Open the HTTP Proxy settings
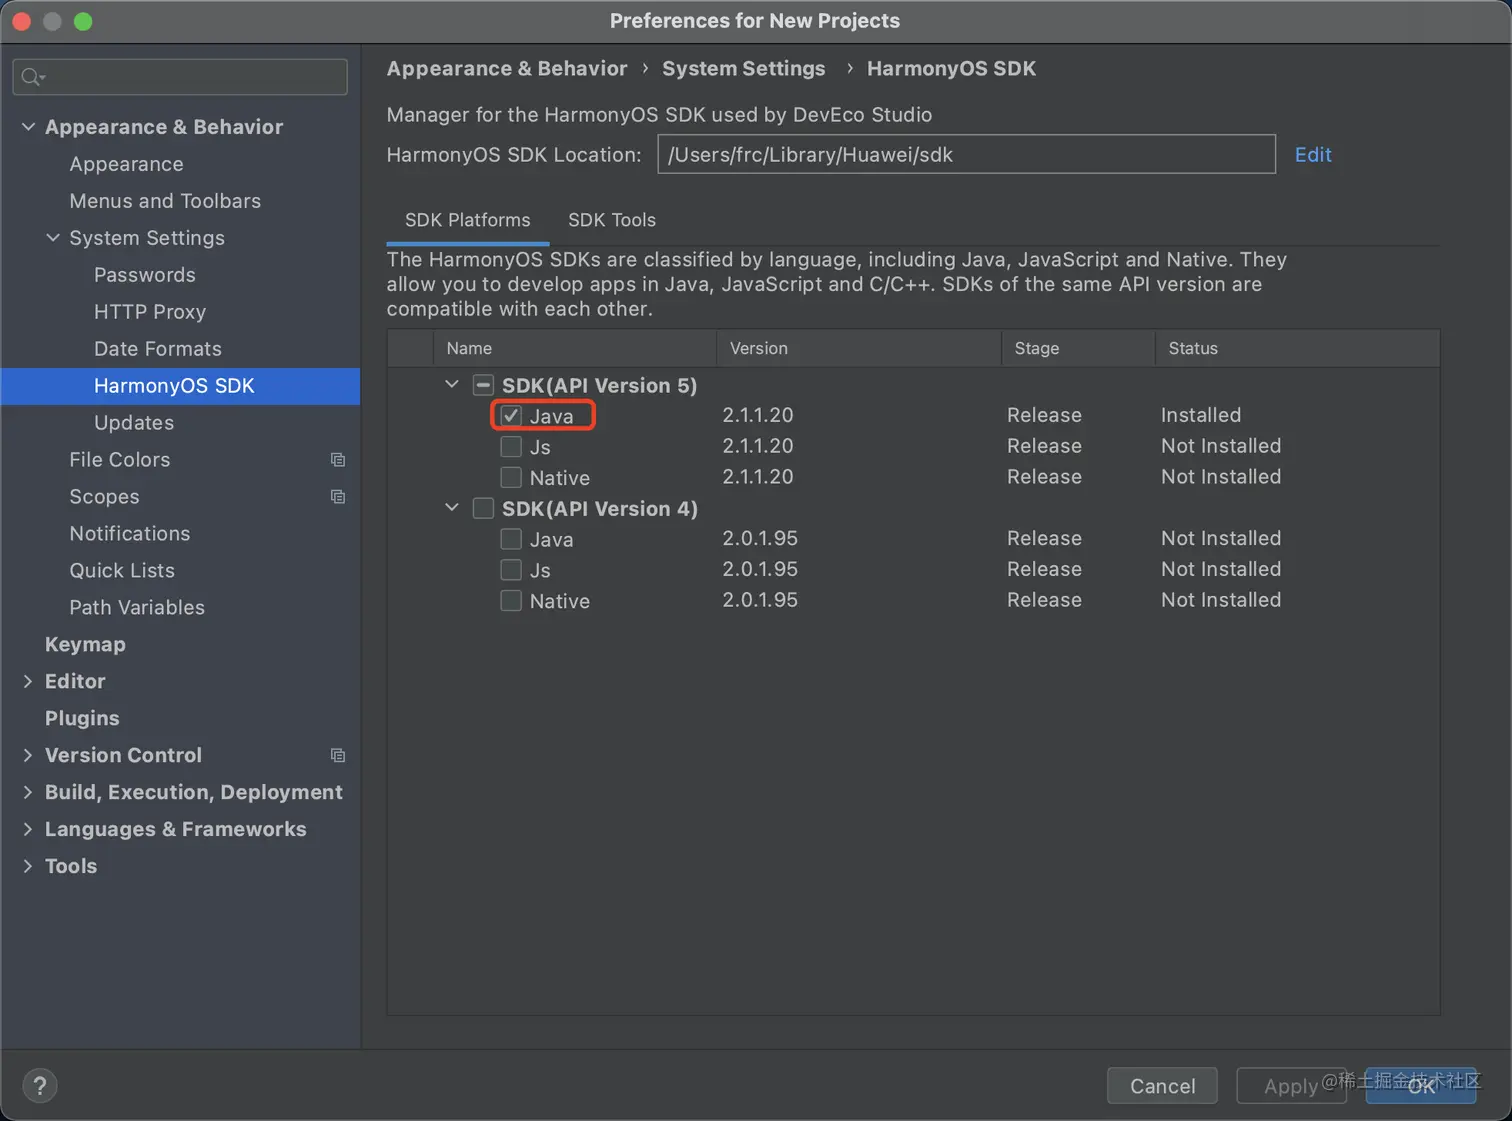 [150, 312]
